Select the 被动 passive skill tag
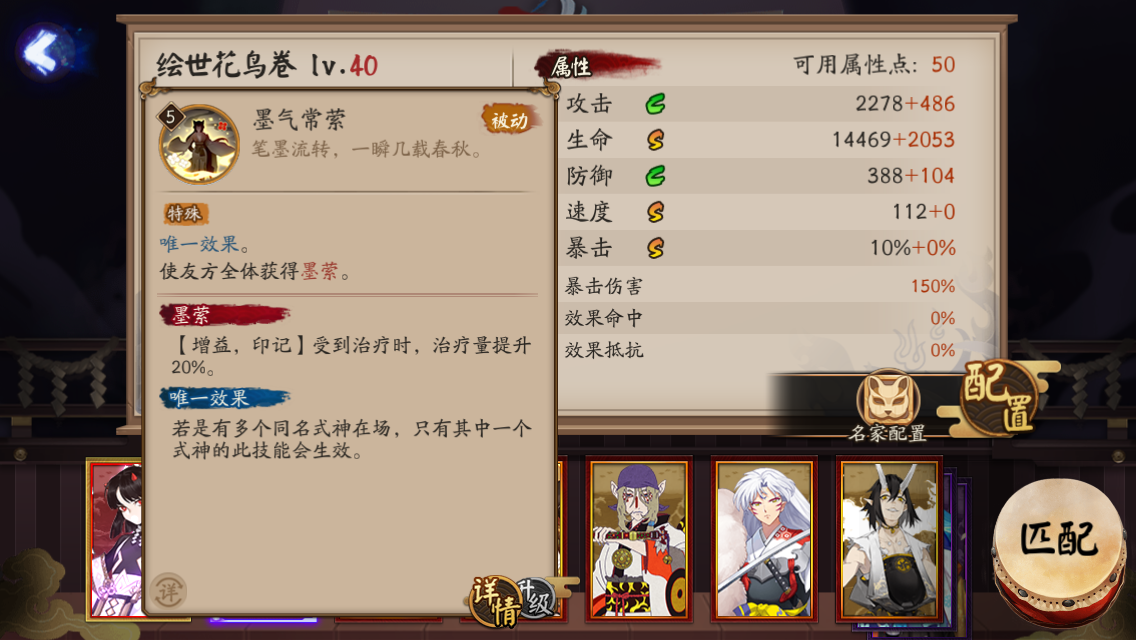The width and height of the screenshot is (1136, 640). click(510, 120)
